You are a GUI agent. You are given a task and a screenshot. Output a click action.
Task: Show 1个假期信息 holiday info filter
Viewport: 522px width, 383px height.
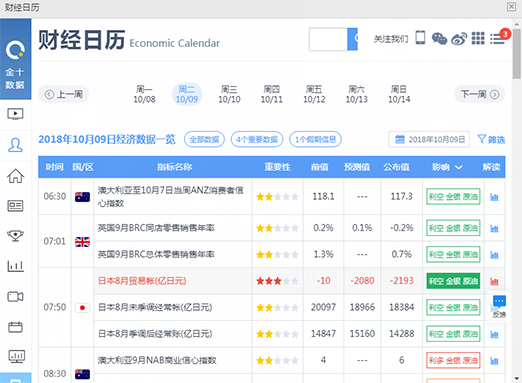tap(315, 139)
